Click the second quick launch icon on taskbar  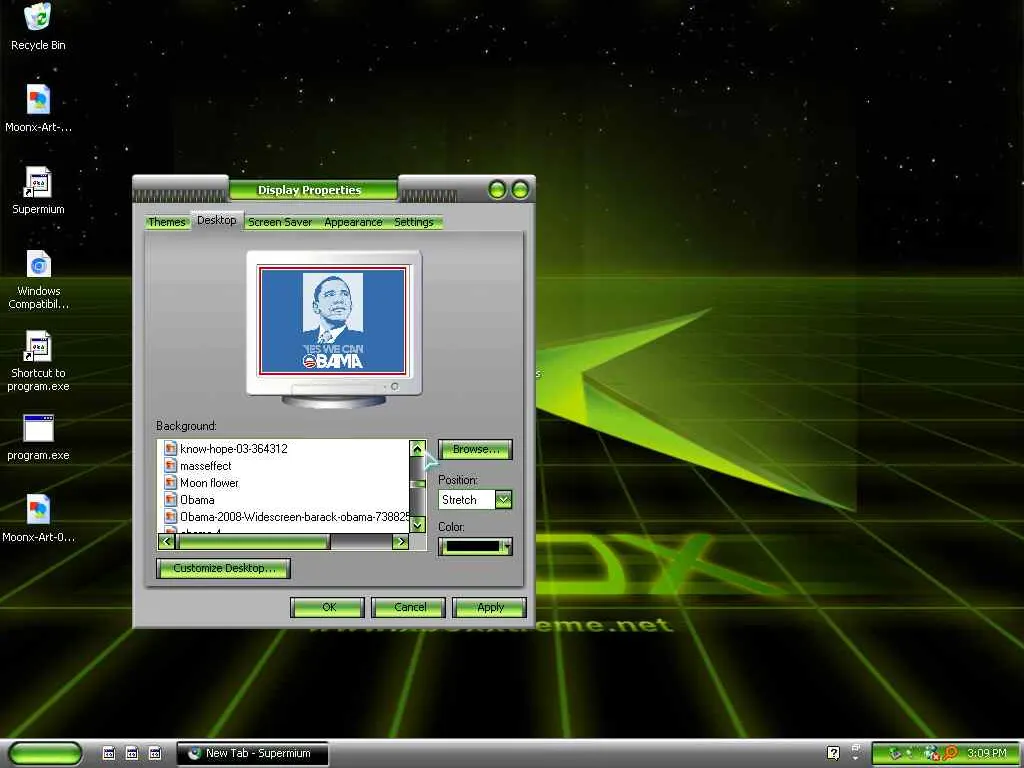132,753
